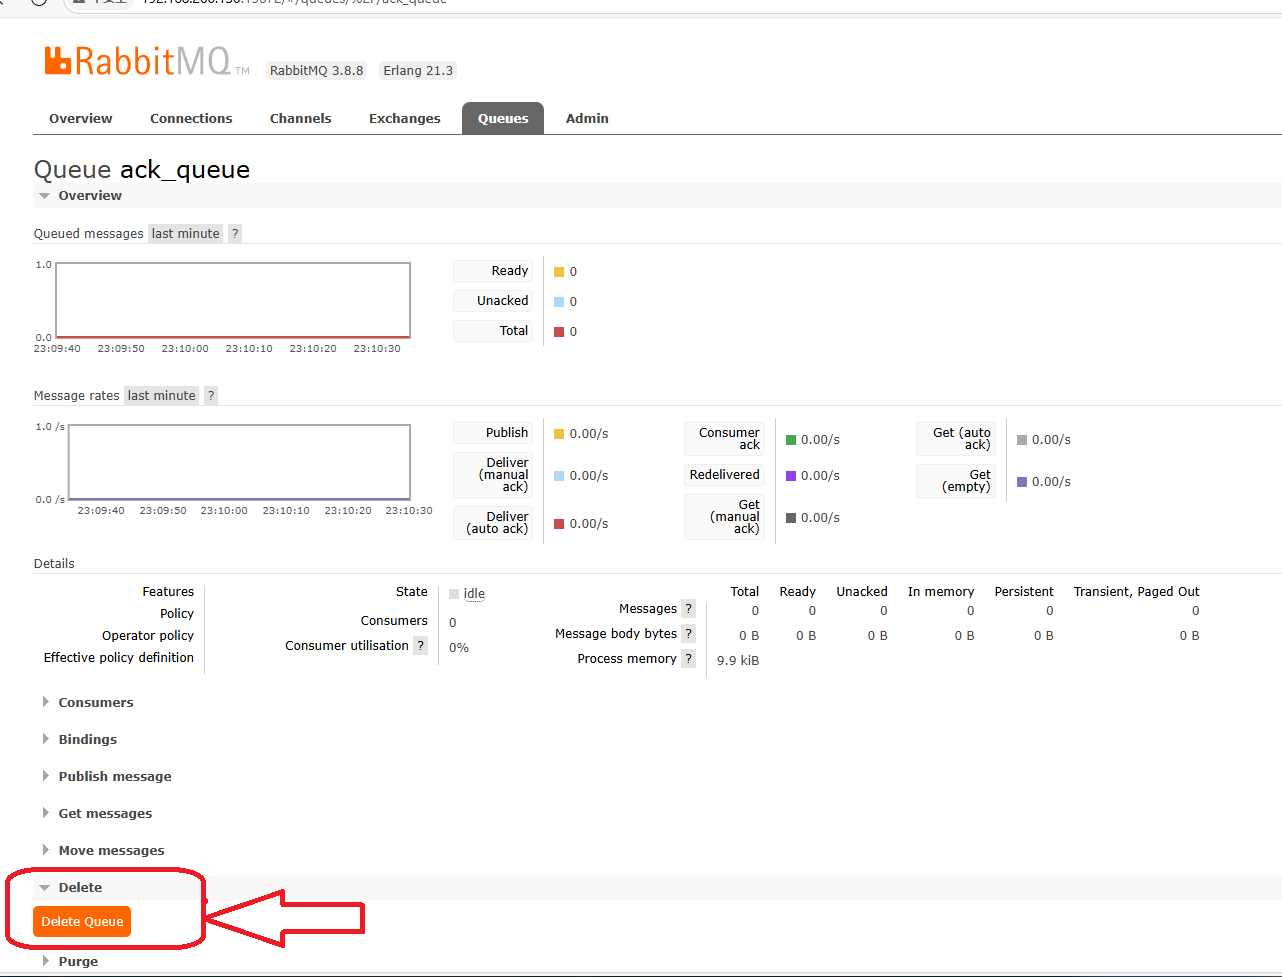Image resolution: width=1282 pixels, height=977 pixels.
Task: Open help icon beside Process memory
Action: [688, 658]
